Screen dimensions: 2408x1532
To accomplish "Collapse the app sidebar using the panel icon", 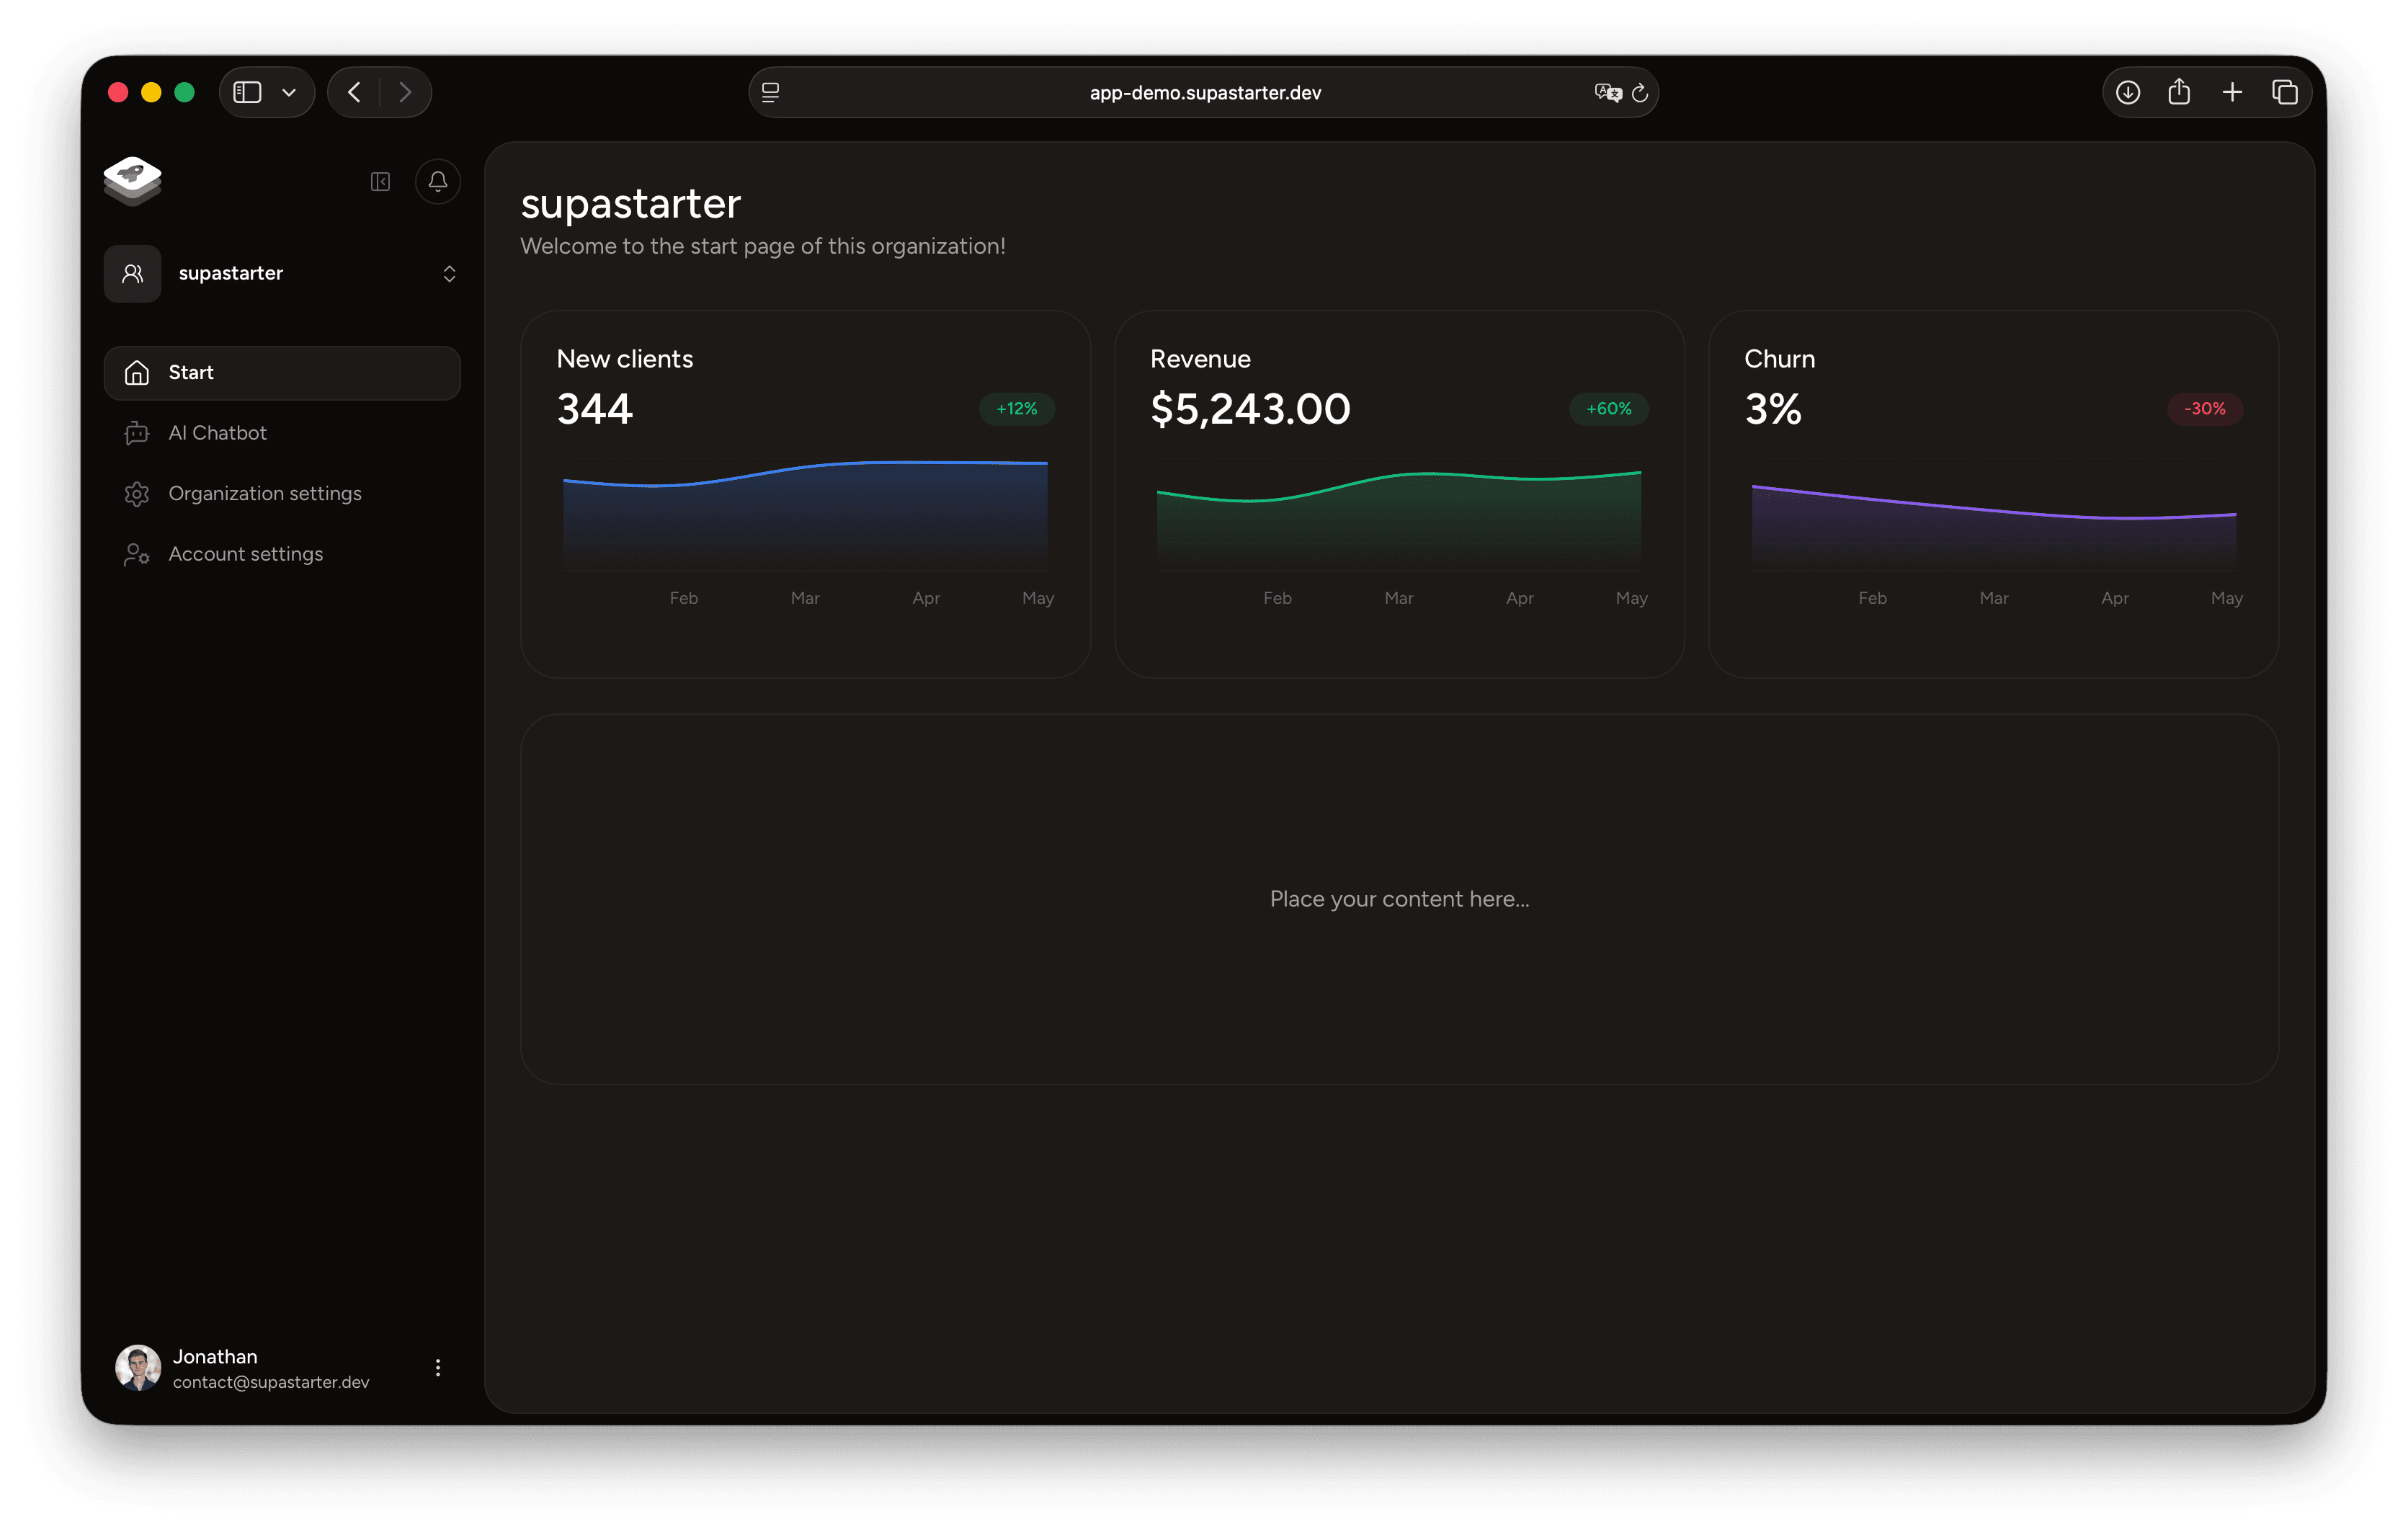I will coord(380,181).
